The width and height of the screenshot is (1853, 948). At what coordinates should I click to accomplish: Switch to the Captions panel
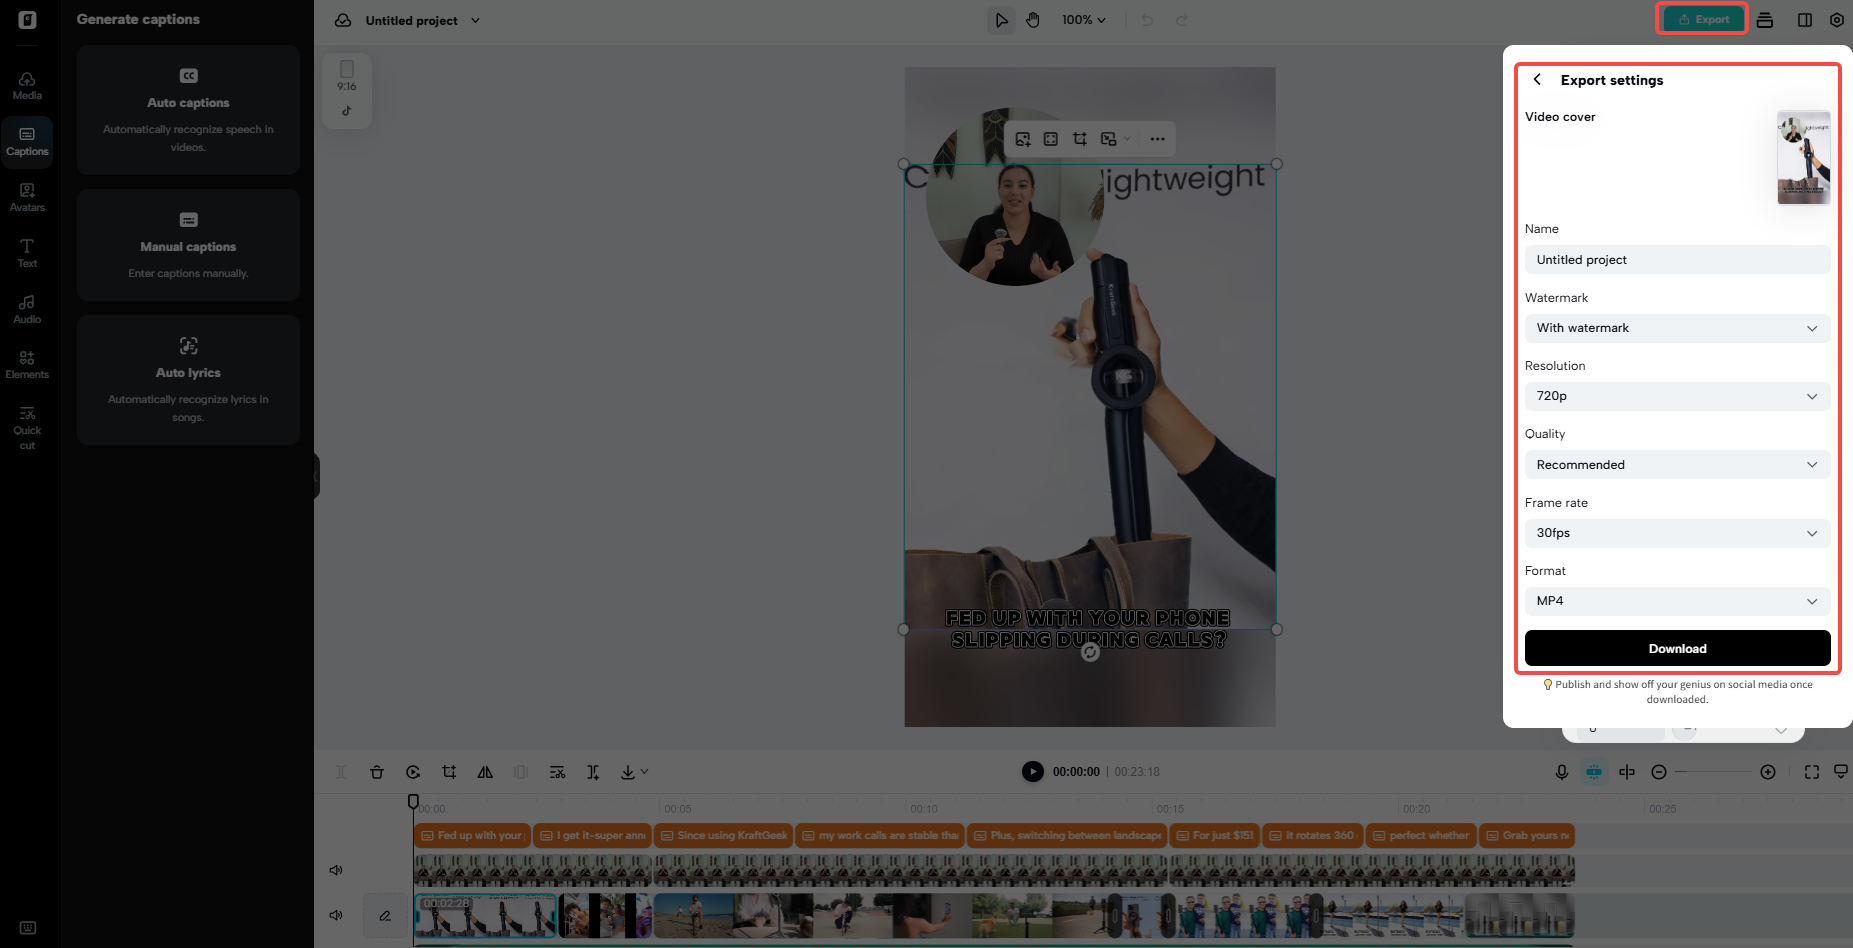click(x=27, y=141)
